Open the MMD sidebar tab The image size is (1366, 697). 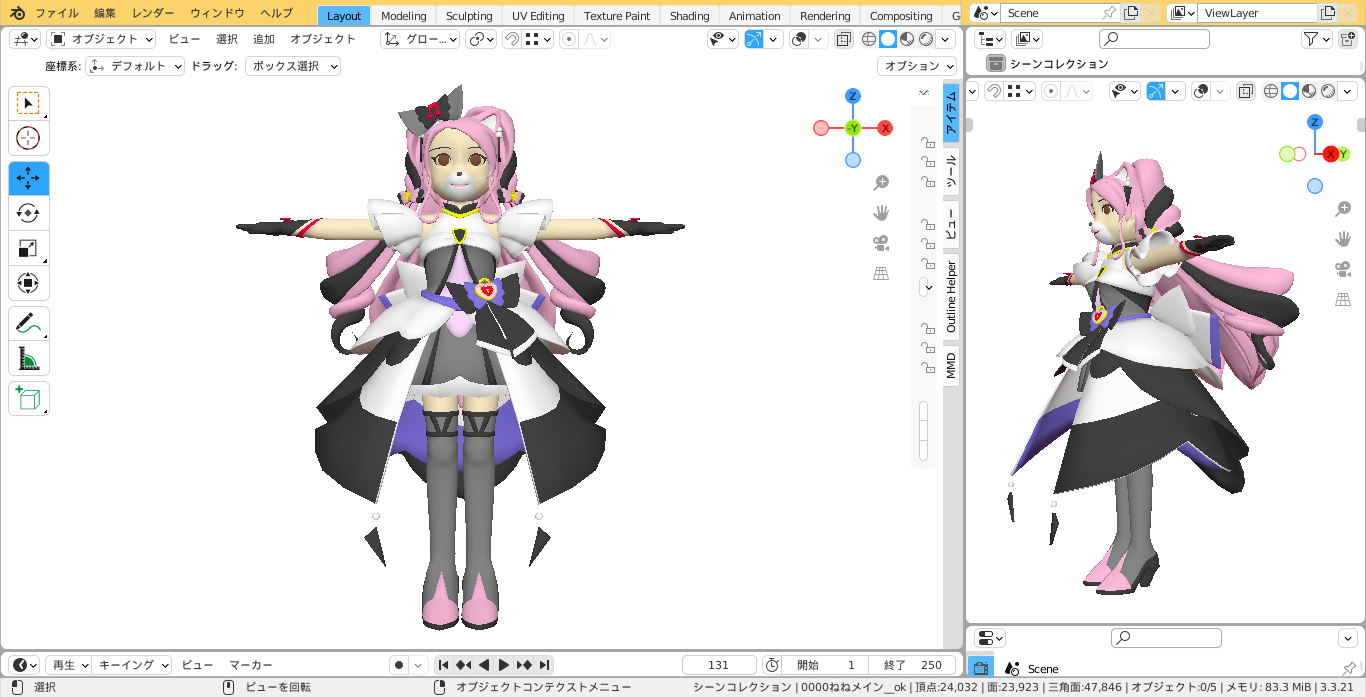951,365
